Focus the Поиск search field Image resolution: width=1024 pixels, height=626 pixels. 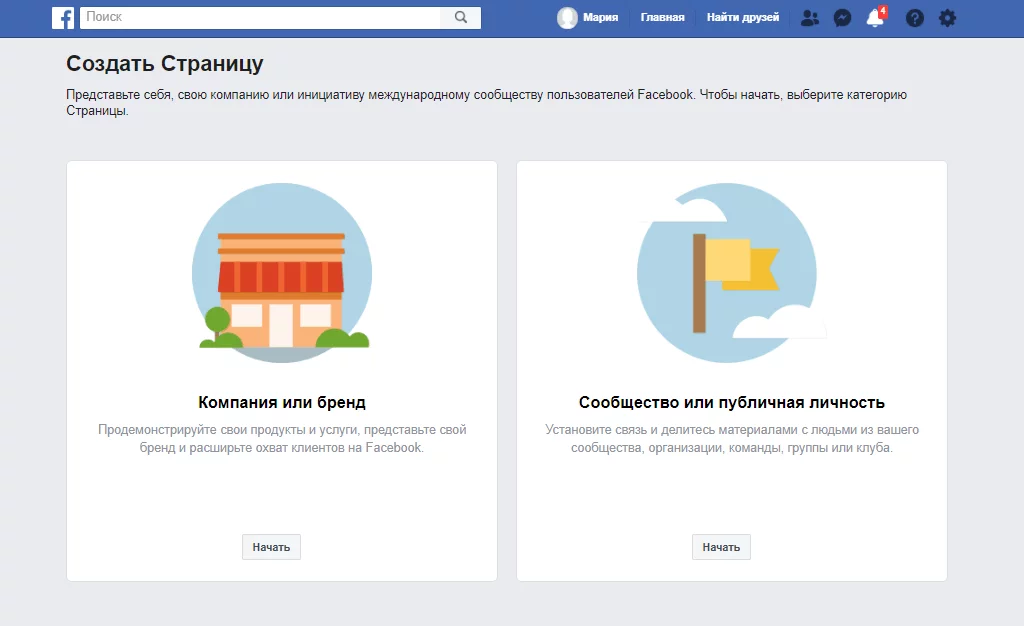(260, 18)
